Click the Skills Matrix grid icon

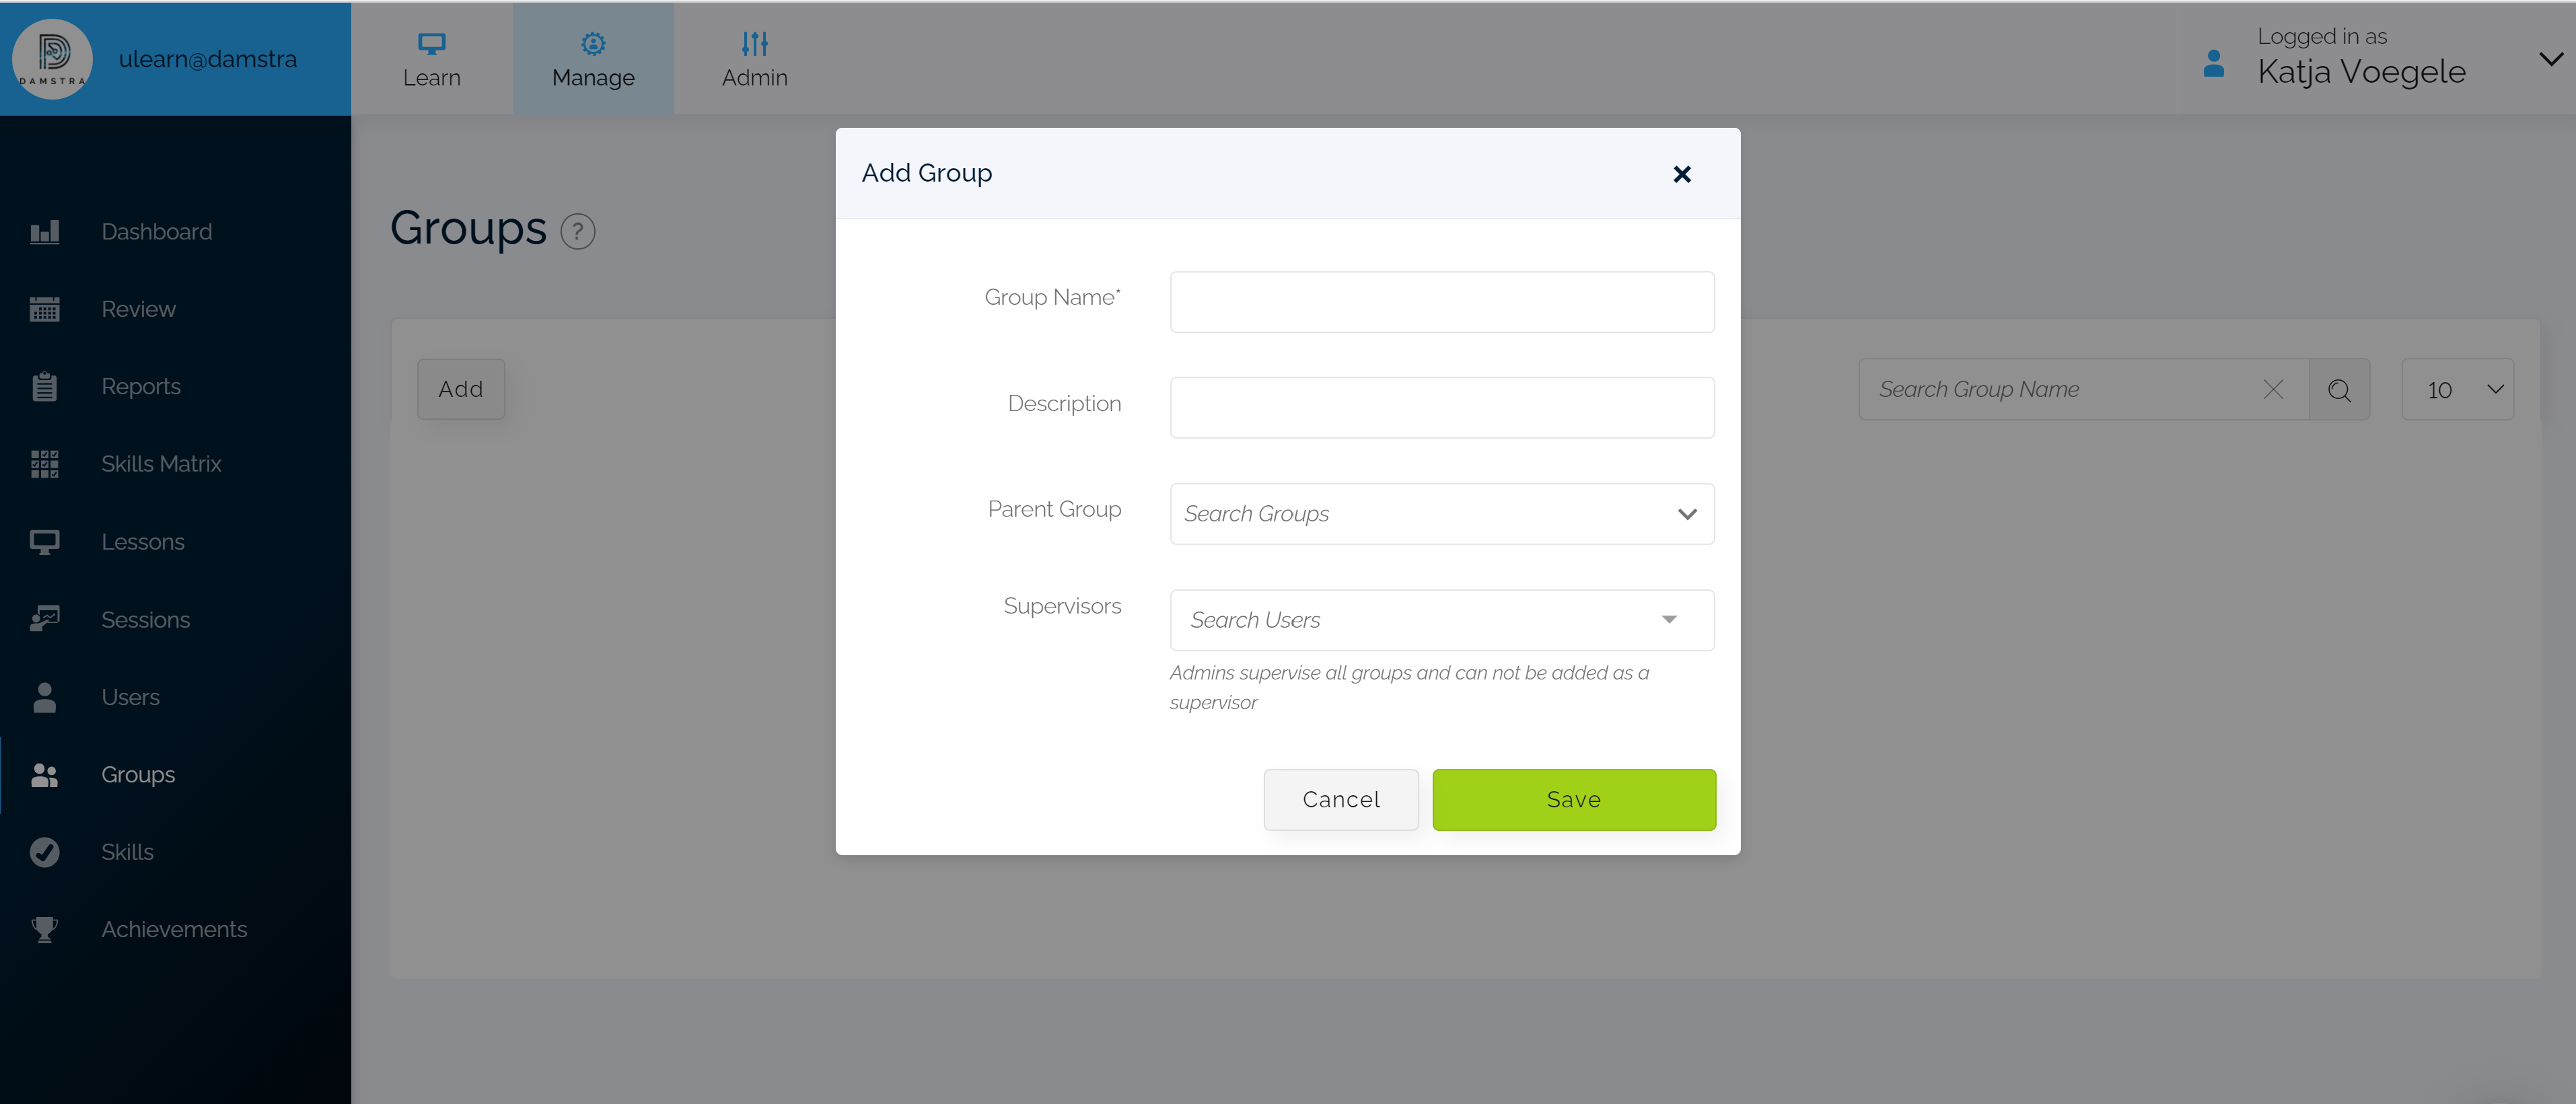(45, 463)
